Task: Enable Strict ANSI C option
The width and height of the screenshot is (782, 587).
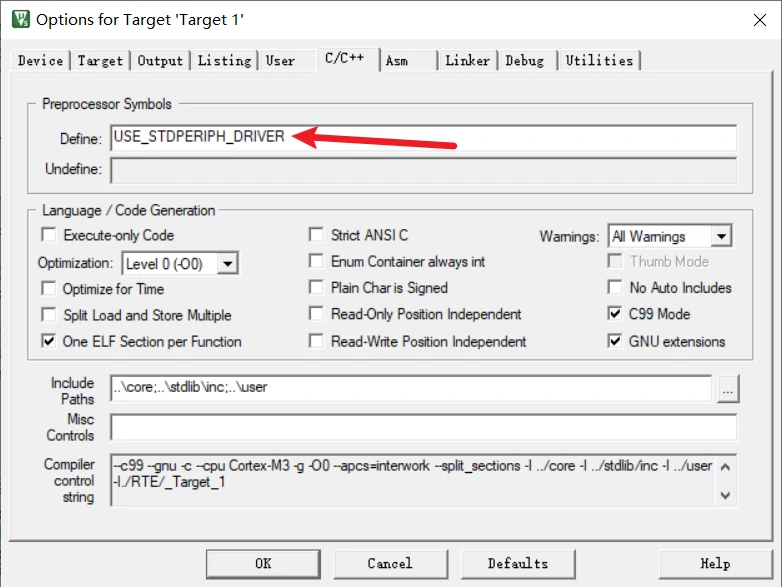Action: [x=317, y=236]
